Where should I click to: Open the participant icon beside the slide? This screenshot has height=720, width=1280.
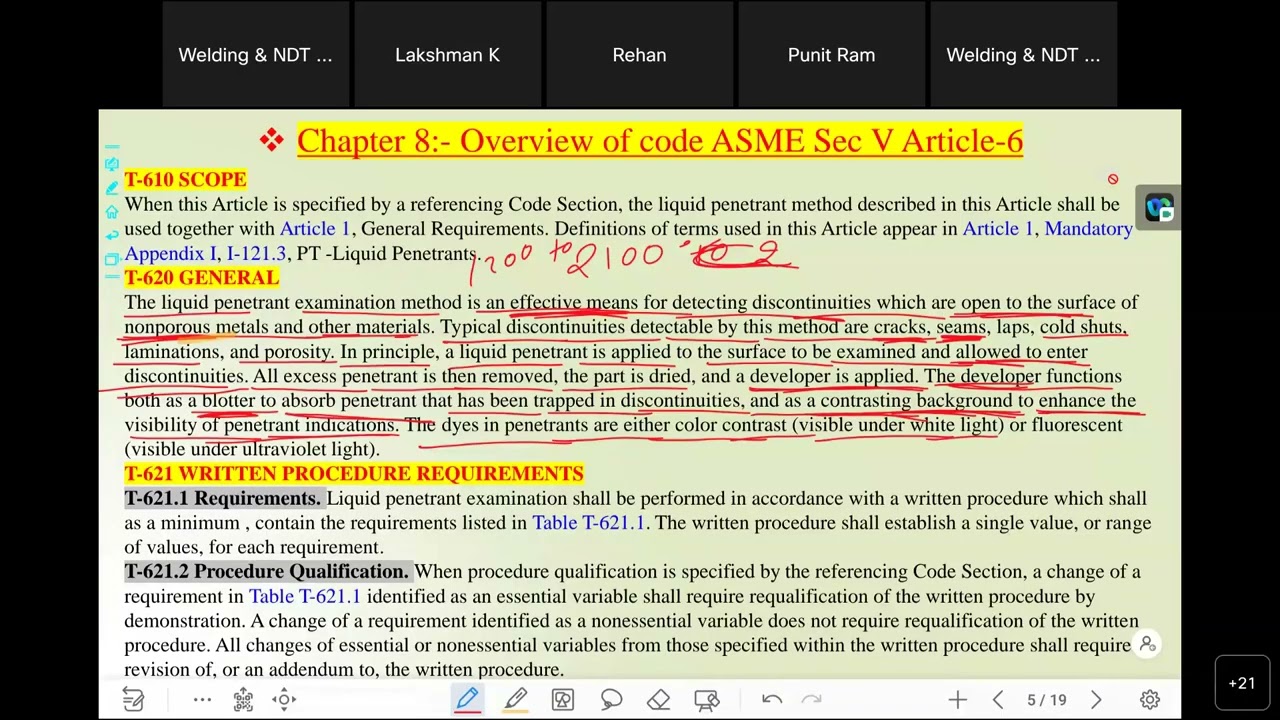(1148, 645)
